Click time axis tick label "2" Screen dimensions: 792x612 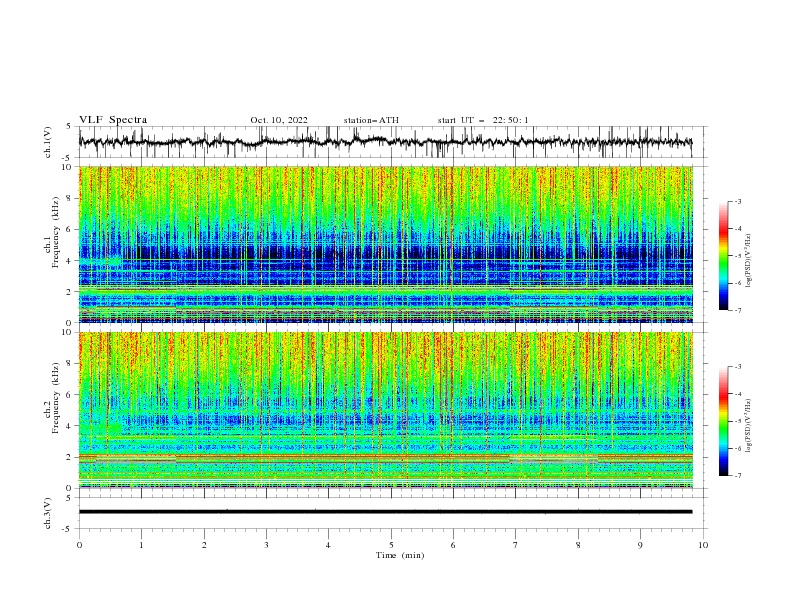[x=204, y=545]
